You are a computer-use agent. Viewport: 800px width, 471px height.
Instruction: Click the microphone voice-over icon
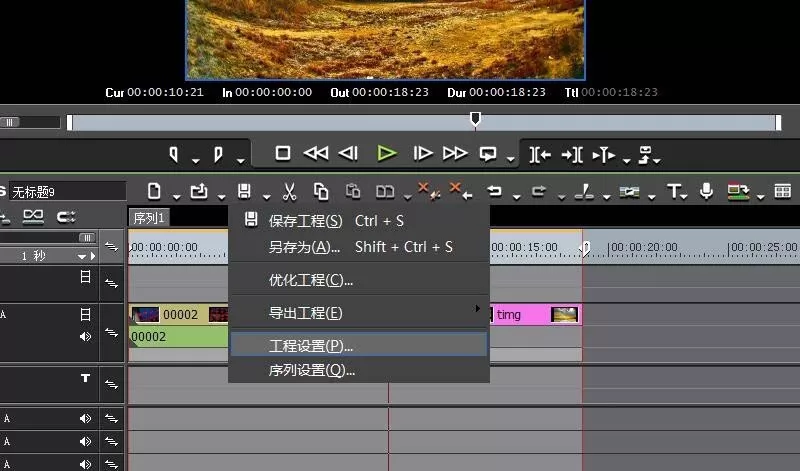707,191
